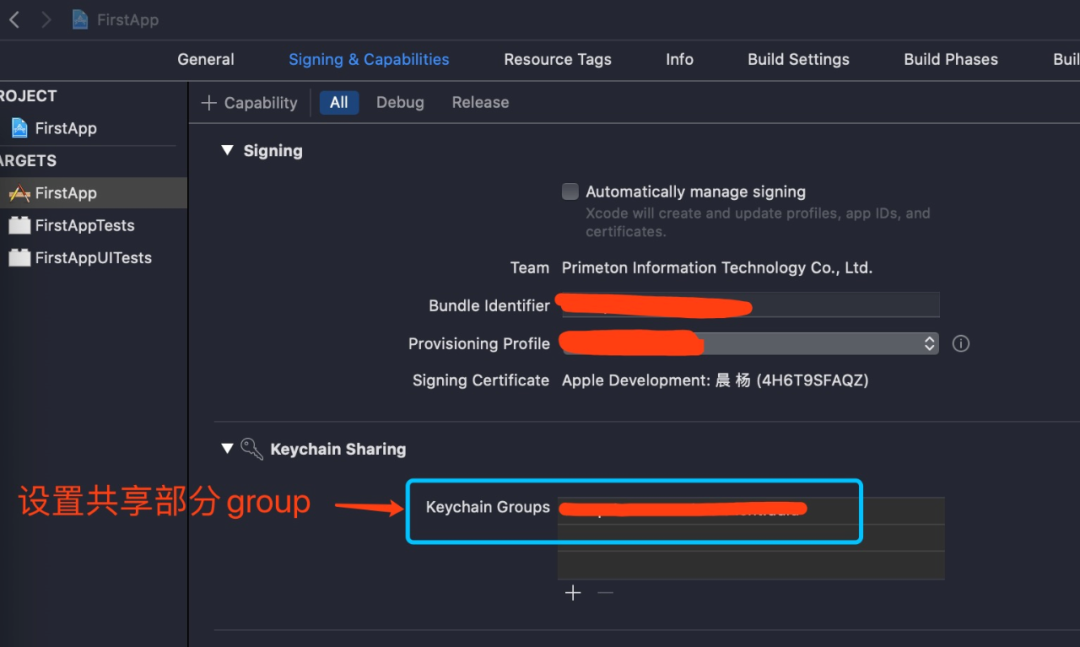The width and height of the screenshot is (1080, 647).
Task: Open the Provisioning Profile dropdown
Action: tap(750, 343)
